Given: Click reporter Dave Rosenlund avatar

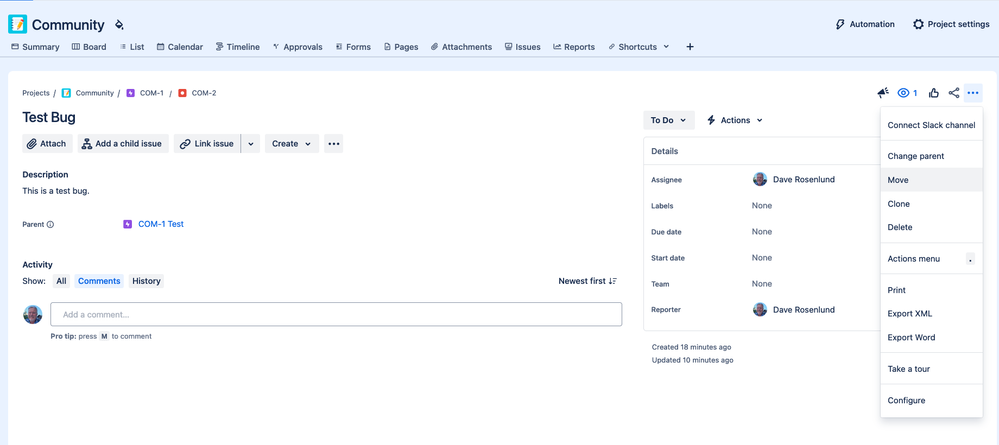Looking at the screenshot, I should tap(759, 309).
